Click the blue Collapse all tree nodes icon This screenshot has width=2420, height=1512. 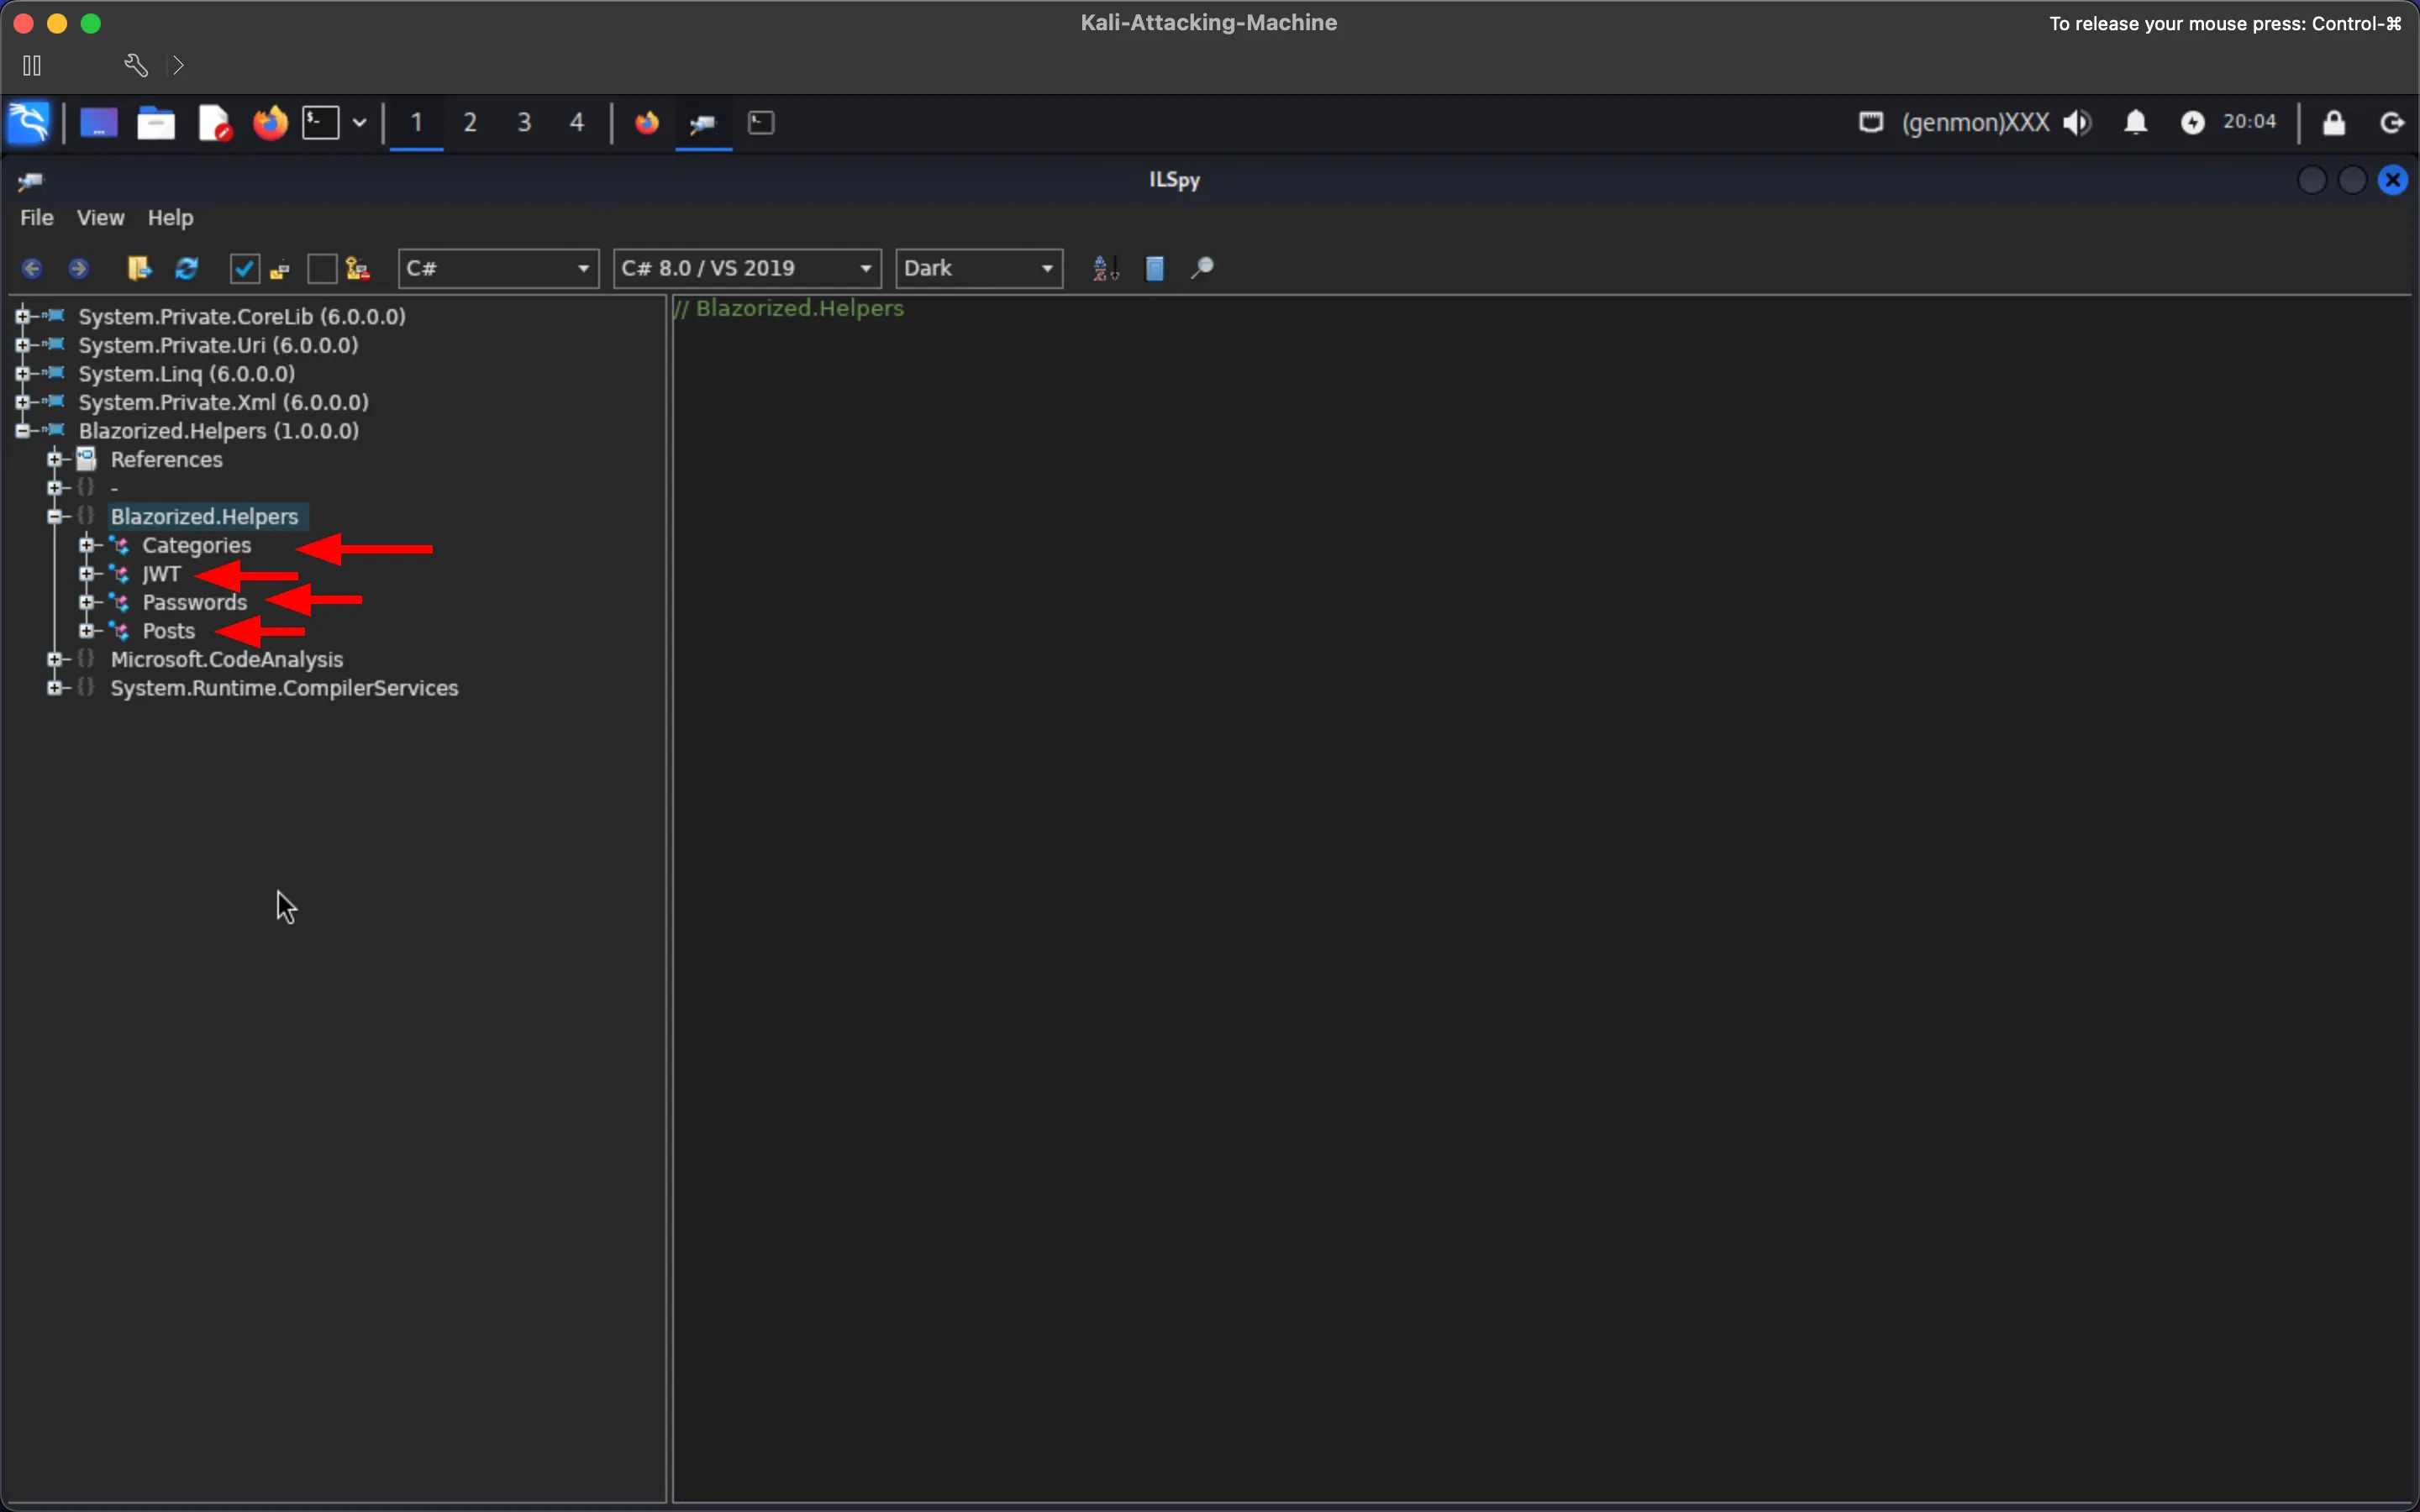[1154, 268]
